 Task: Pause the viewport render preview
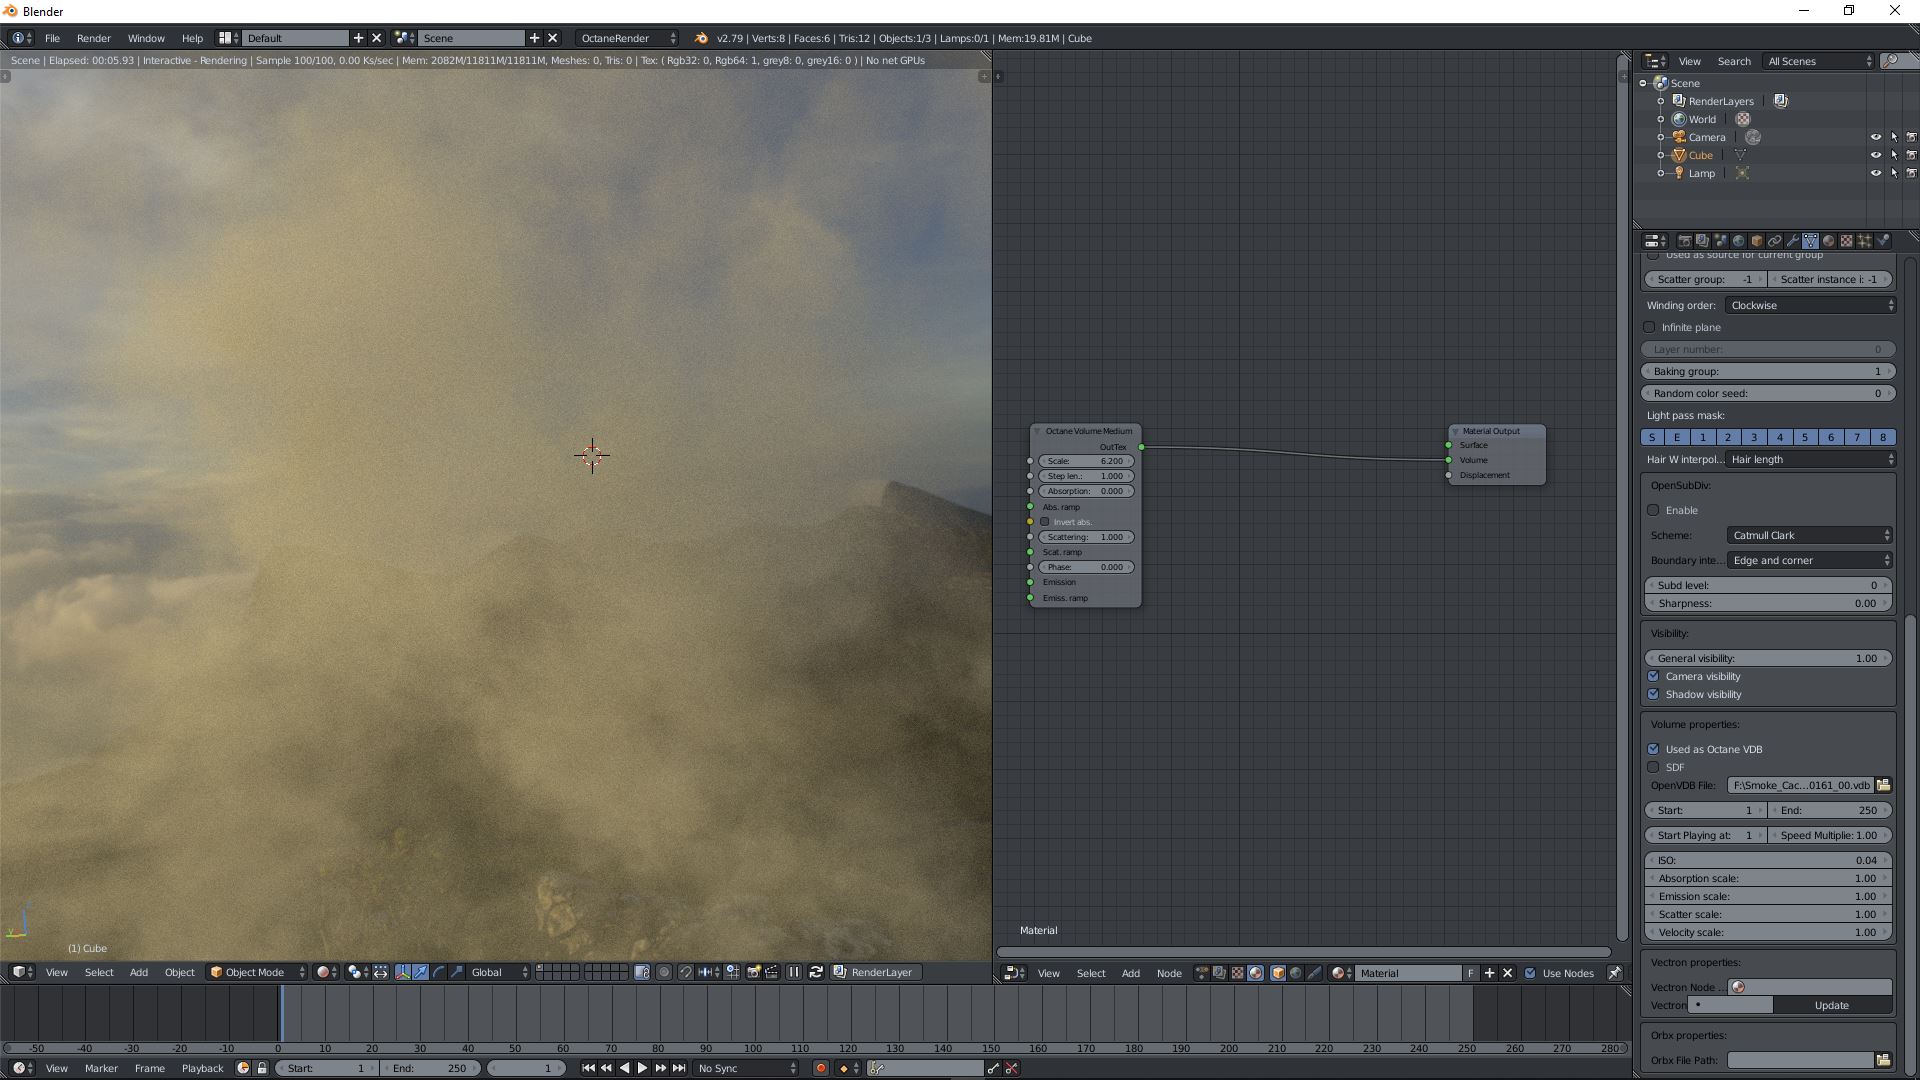(794, 972)
